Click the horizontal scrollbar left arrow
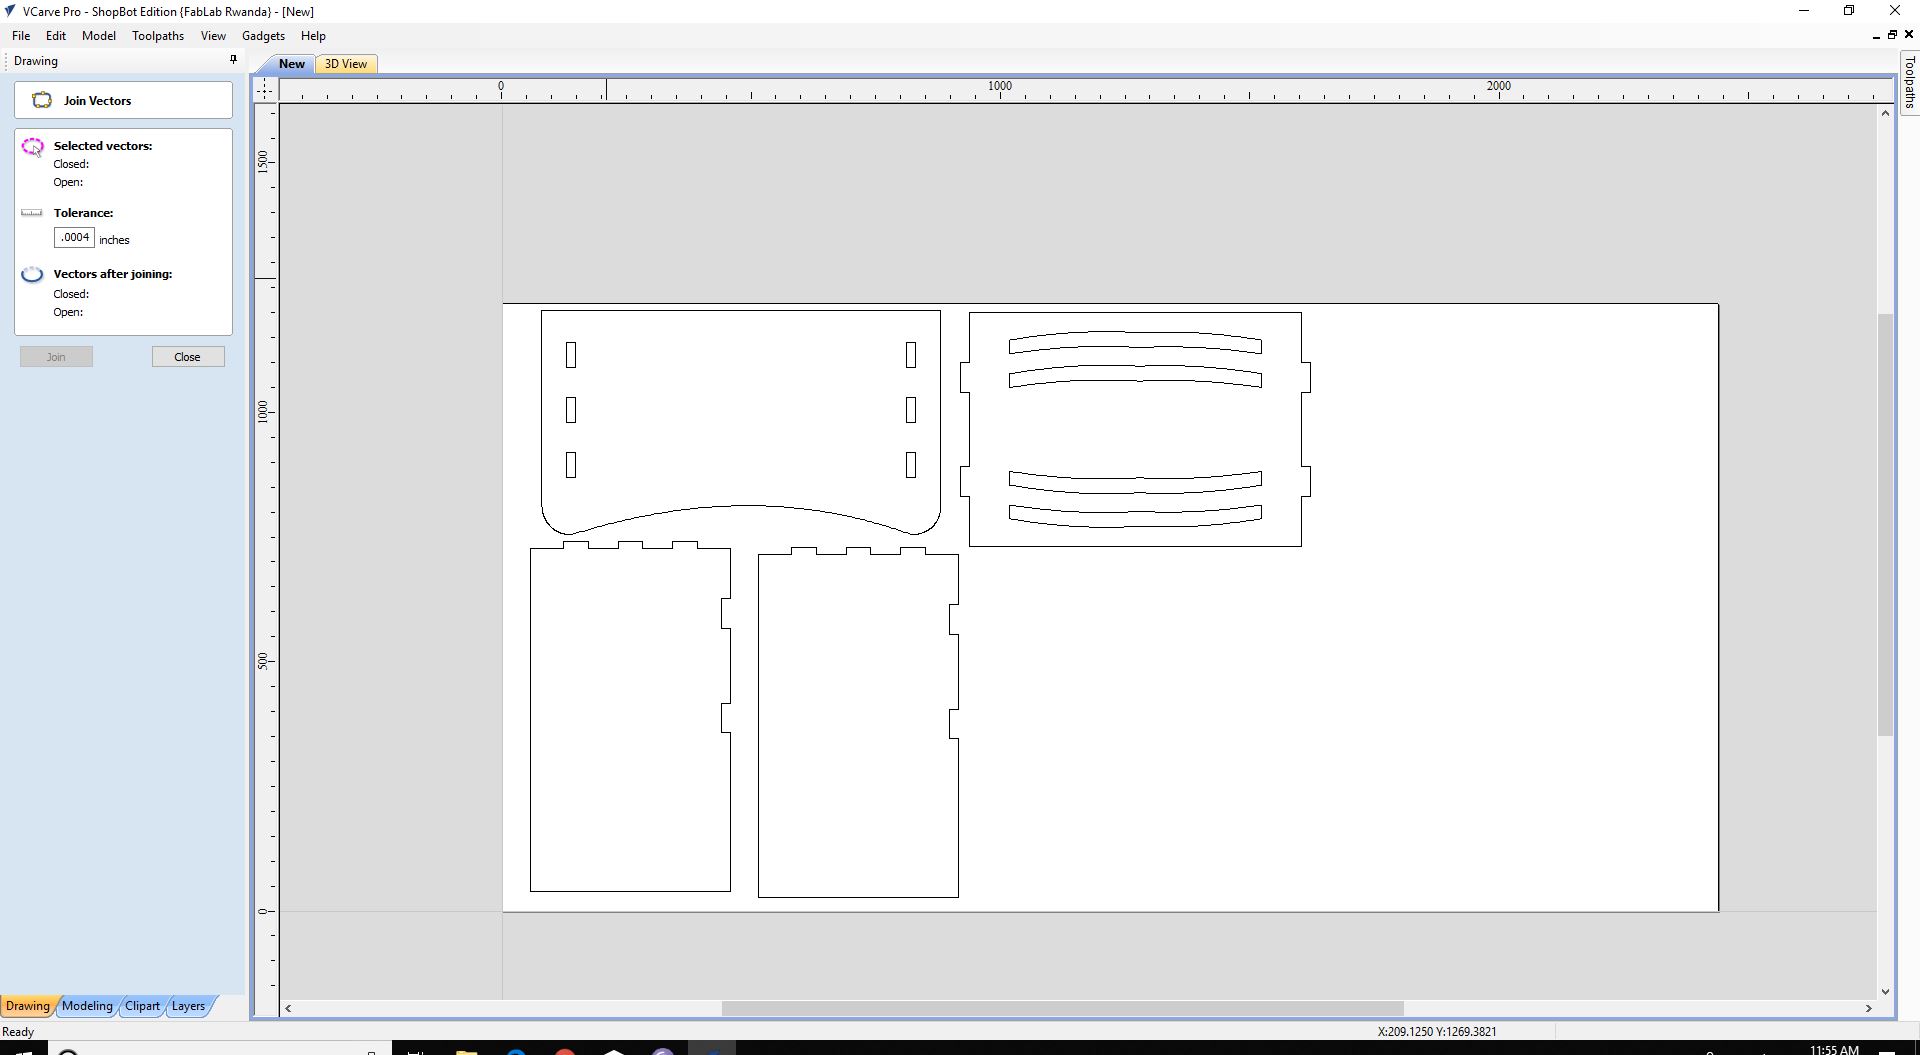Screen dimensions: 1920x1055 [288, 1008]
